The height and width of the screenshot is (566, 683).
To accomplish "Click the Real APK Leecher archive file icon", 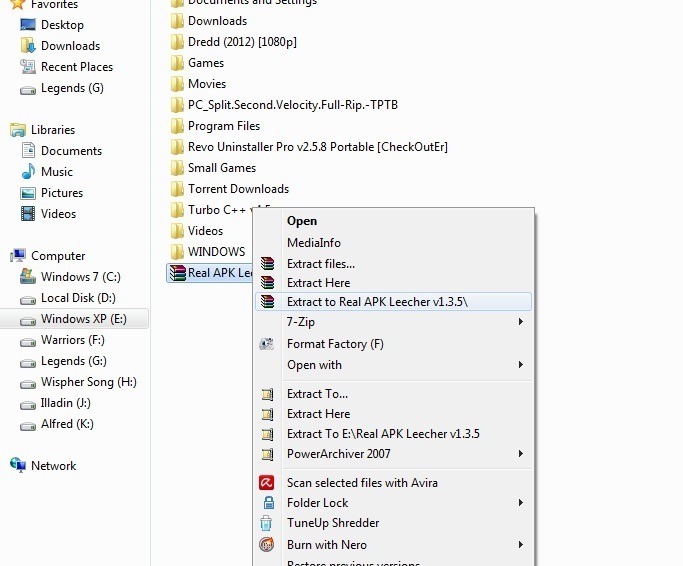I will [176, 273].
